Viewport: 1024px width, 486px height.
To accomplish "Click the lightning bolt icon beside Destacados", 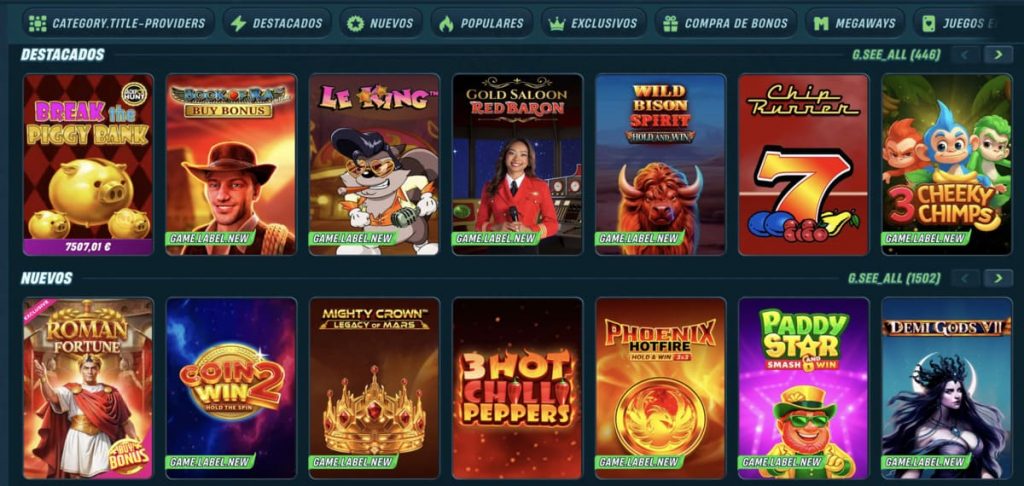I will click(238, 24).
